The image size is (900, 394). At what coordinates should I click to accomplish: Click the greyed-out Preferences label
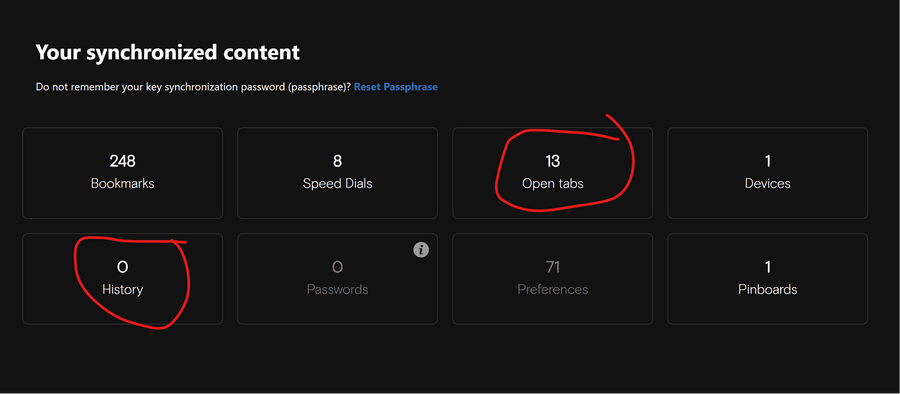pyautogui.click(x=553, y=289)
